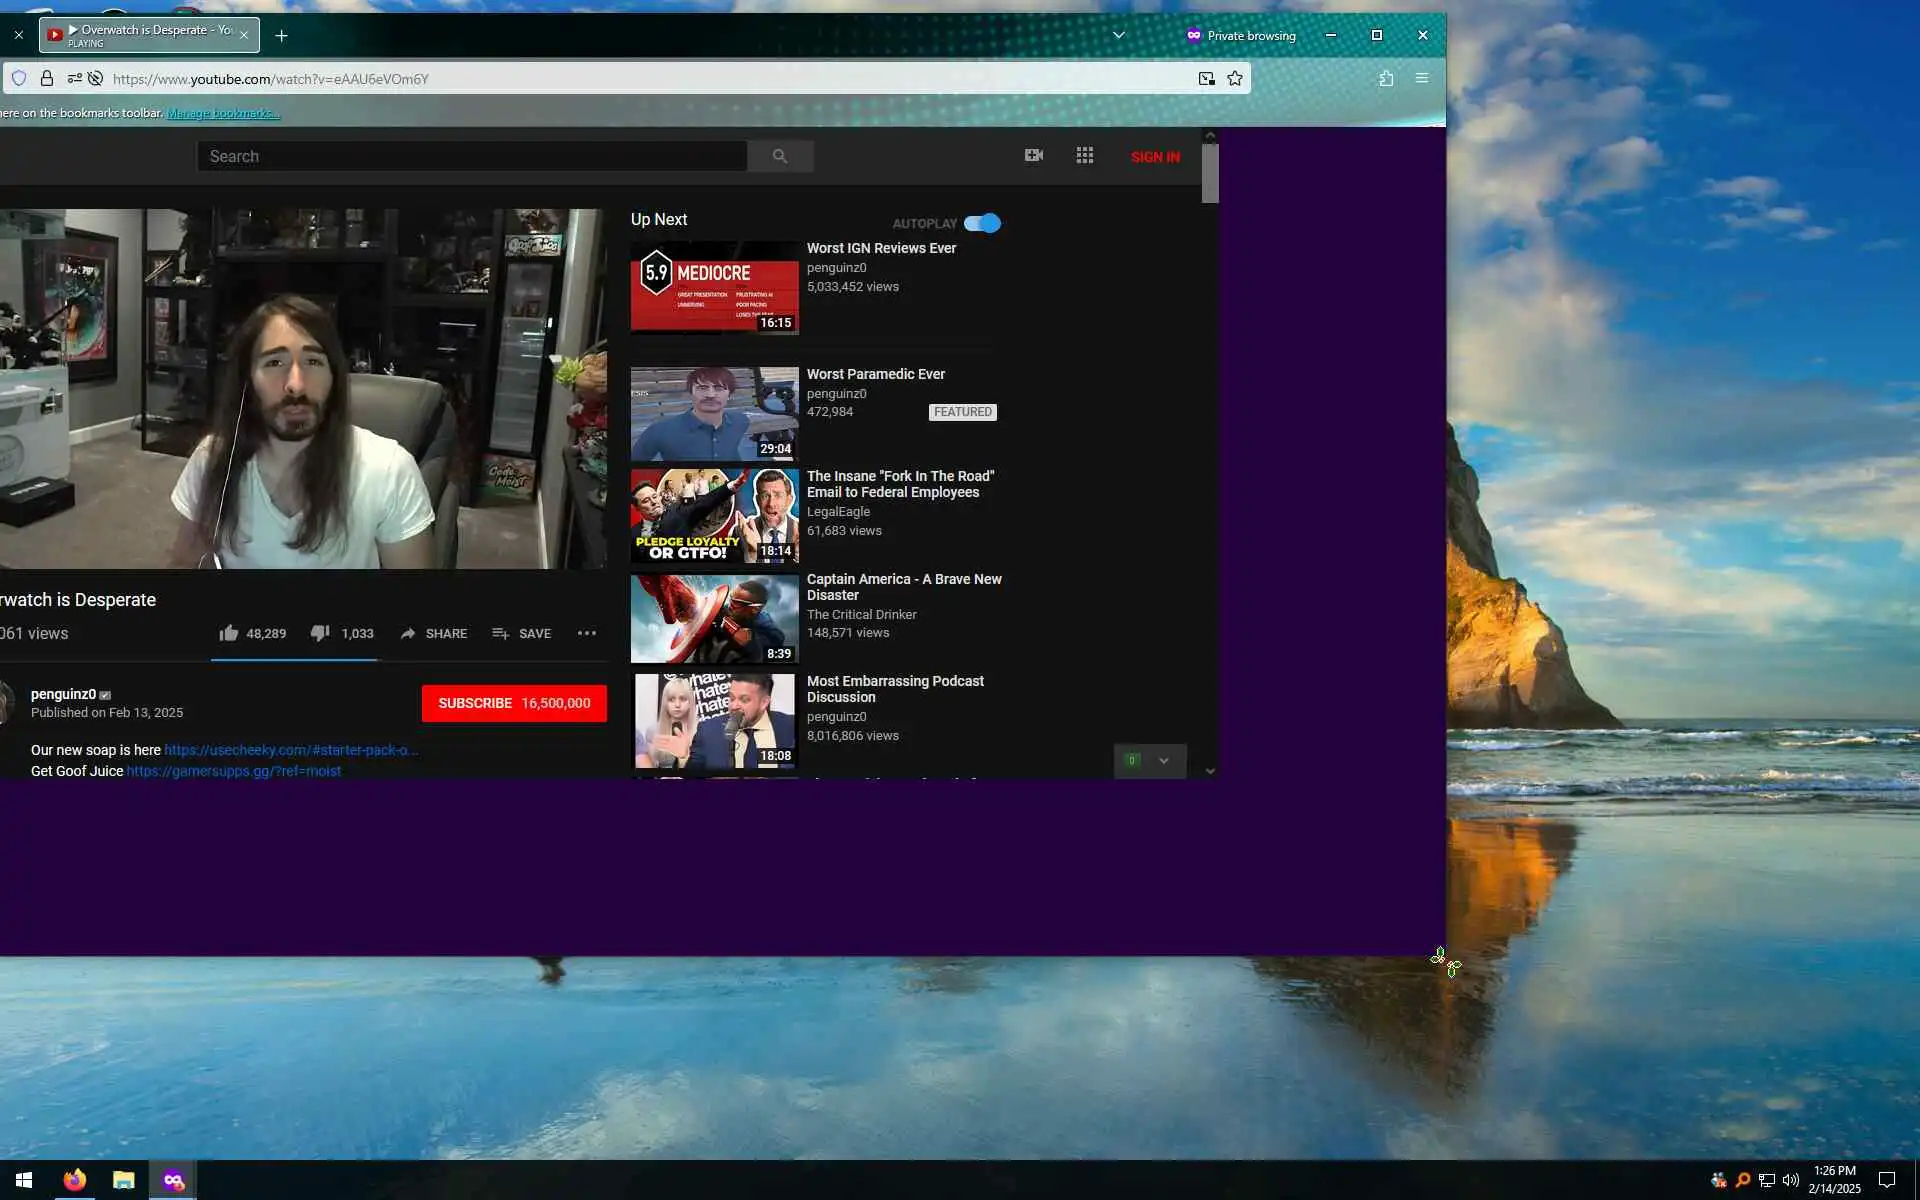
Task: Open Firefox hamburger application menu
Action: pos(1422,79)
